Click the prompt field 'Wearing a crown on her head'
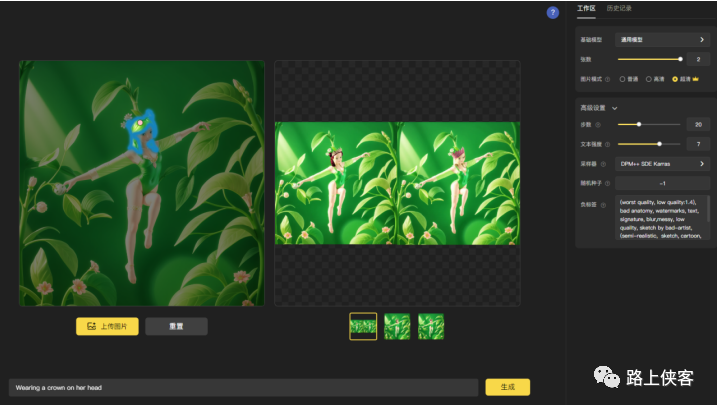717x409 pixels. [x=243, y=387]
